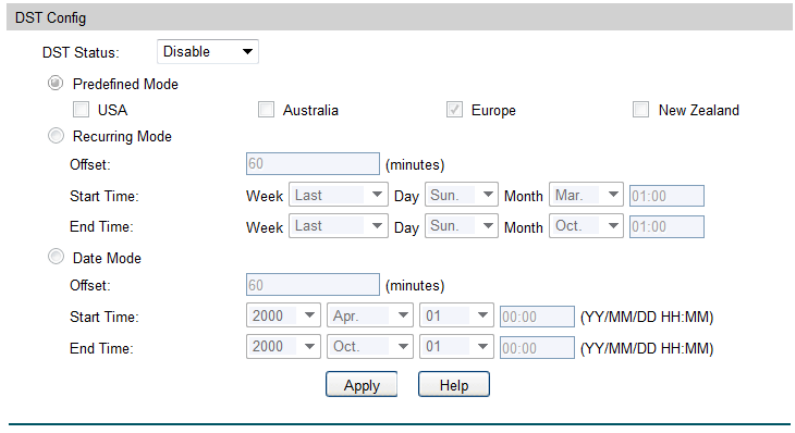Select the Recurring Mode radio button

click(54, 137)
